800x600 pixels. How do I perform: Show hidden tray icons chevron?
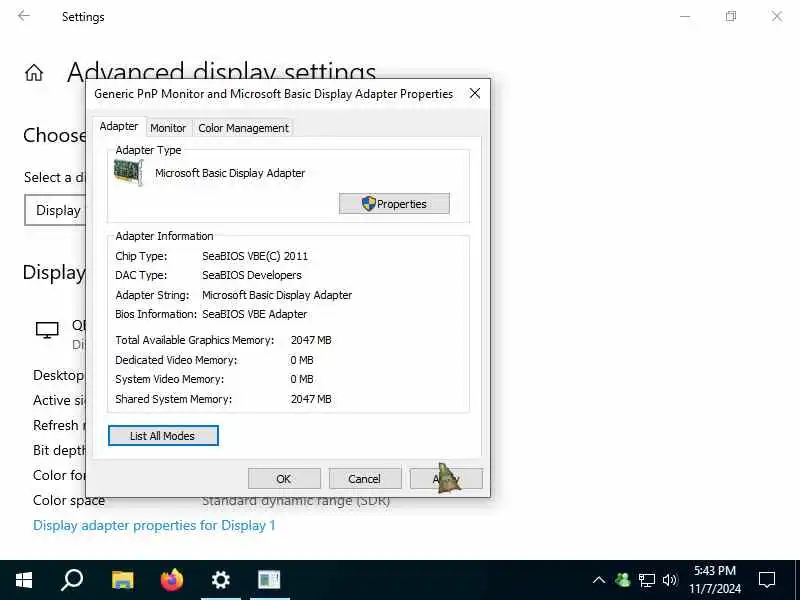(599, 580)
